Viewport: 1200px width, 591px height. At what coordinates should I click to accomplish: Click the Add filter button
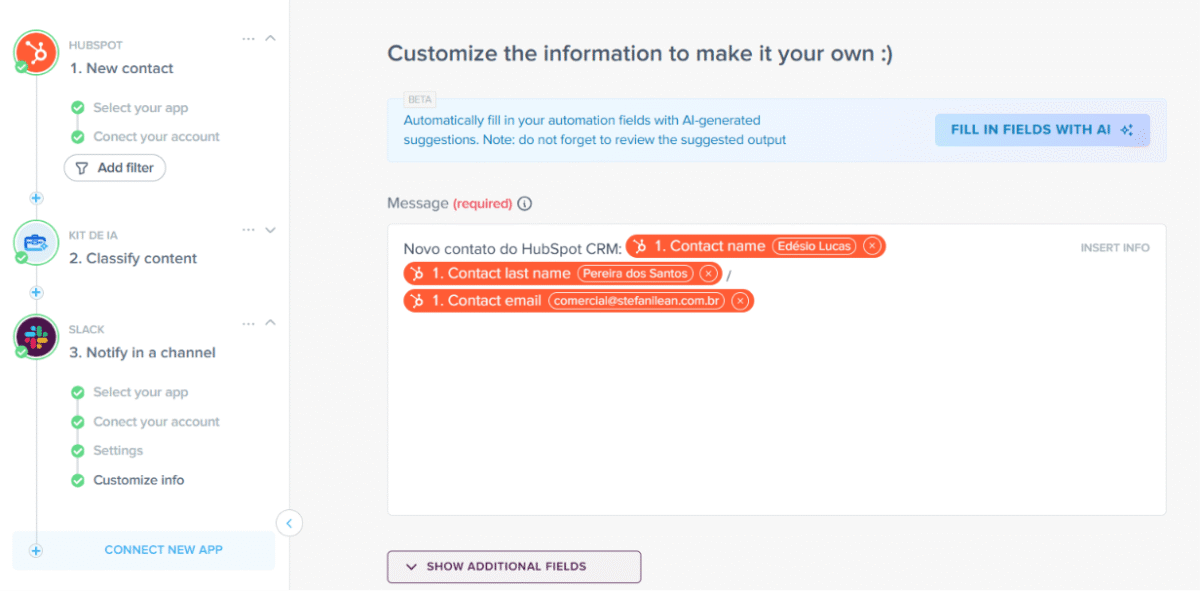point(115,168)
